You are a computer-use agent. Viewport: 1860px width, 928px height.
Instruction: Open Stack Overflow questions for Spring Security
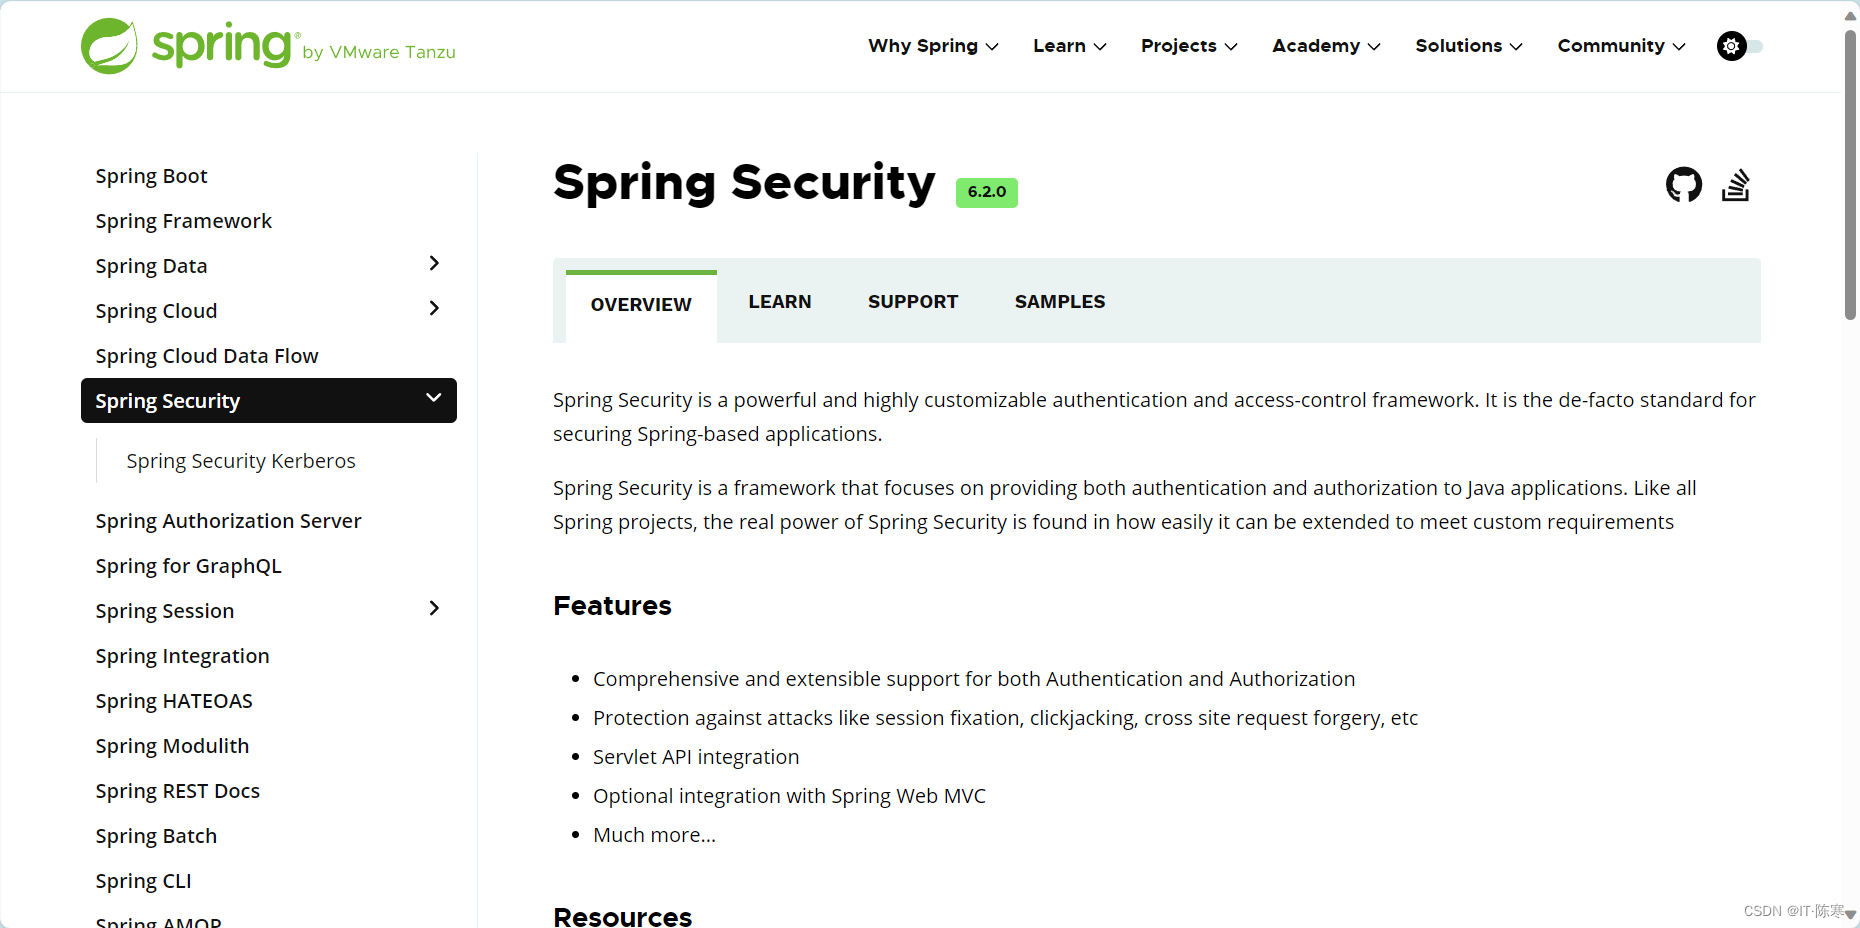point(1737,184)
